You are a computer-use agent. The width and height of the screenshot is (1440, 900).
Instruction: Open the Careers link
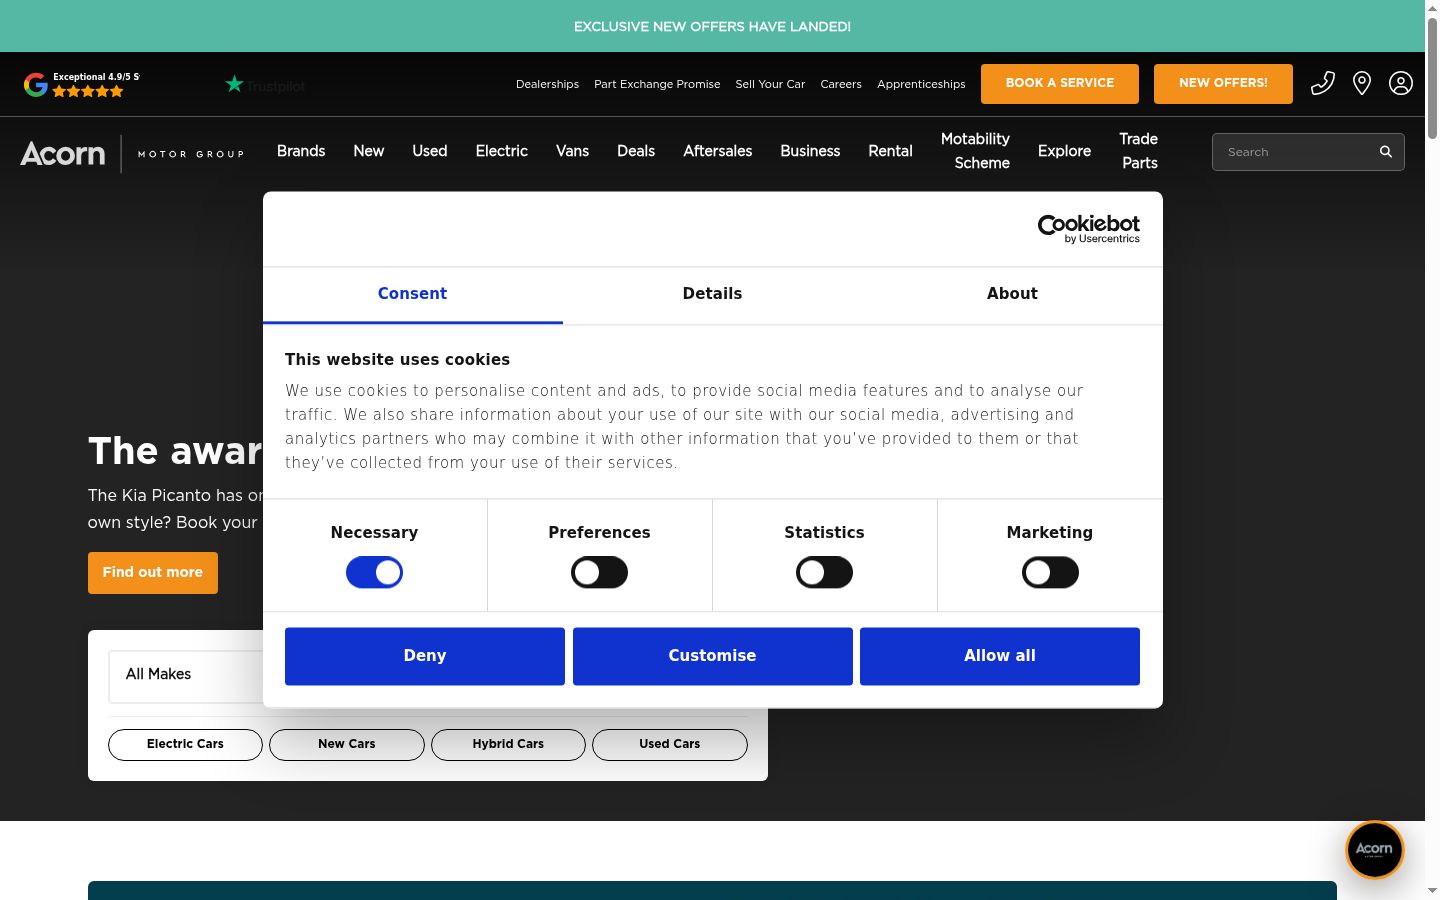841,84
